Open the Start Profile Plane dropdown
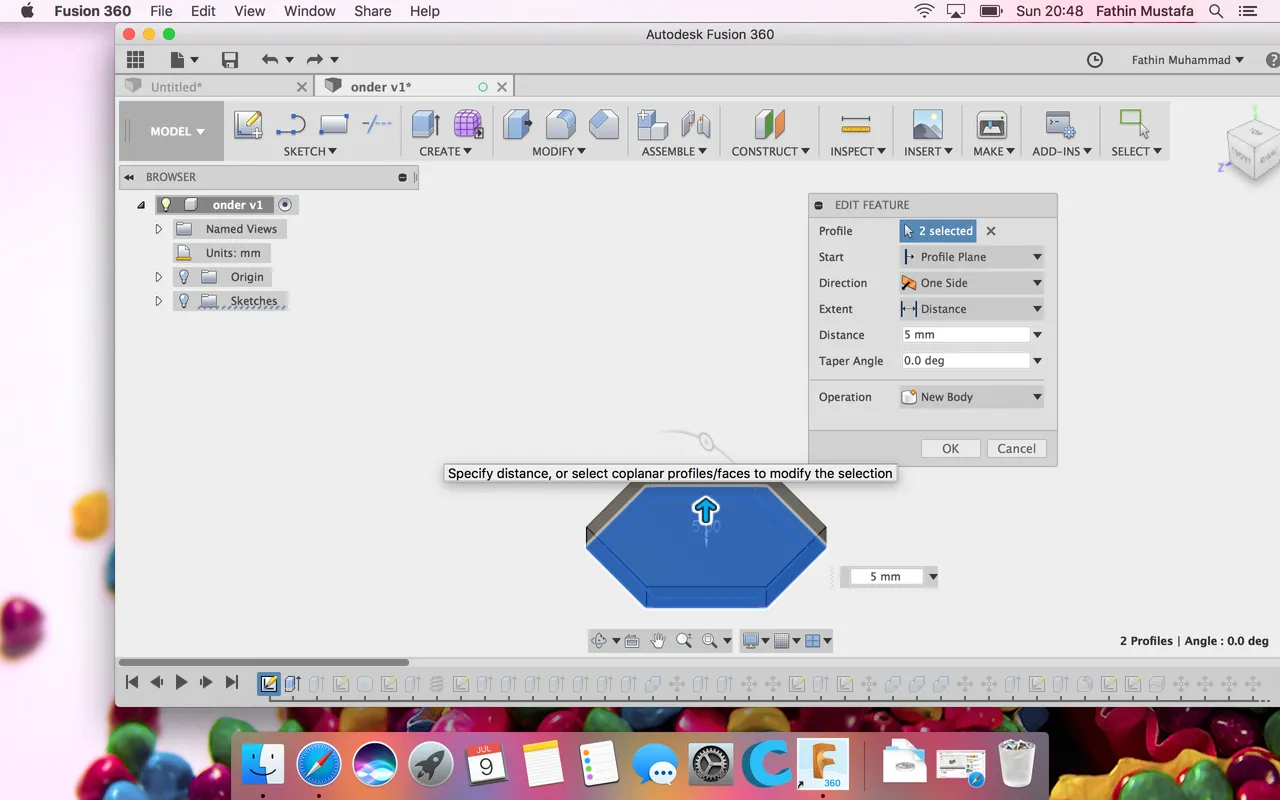This screenshot has width=1280, height=800. pos(972,257)
